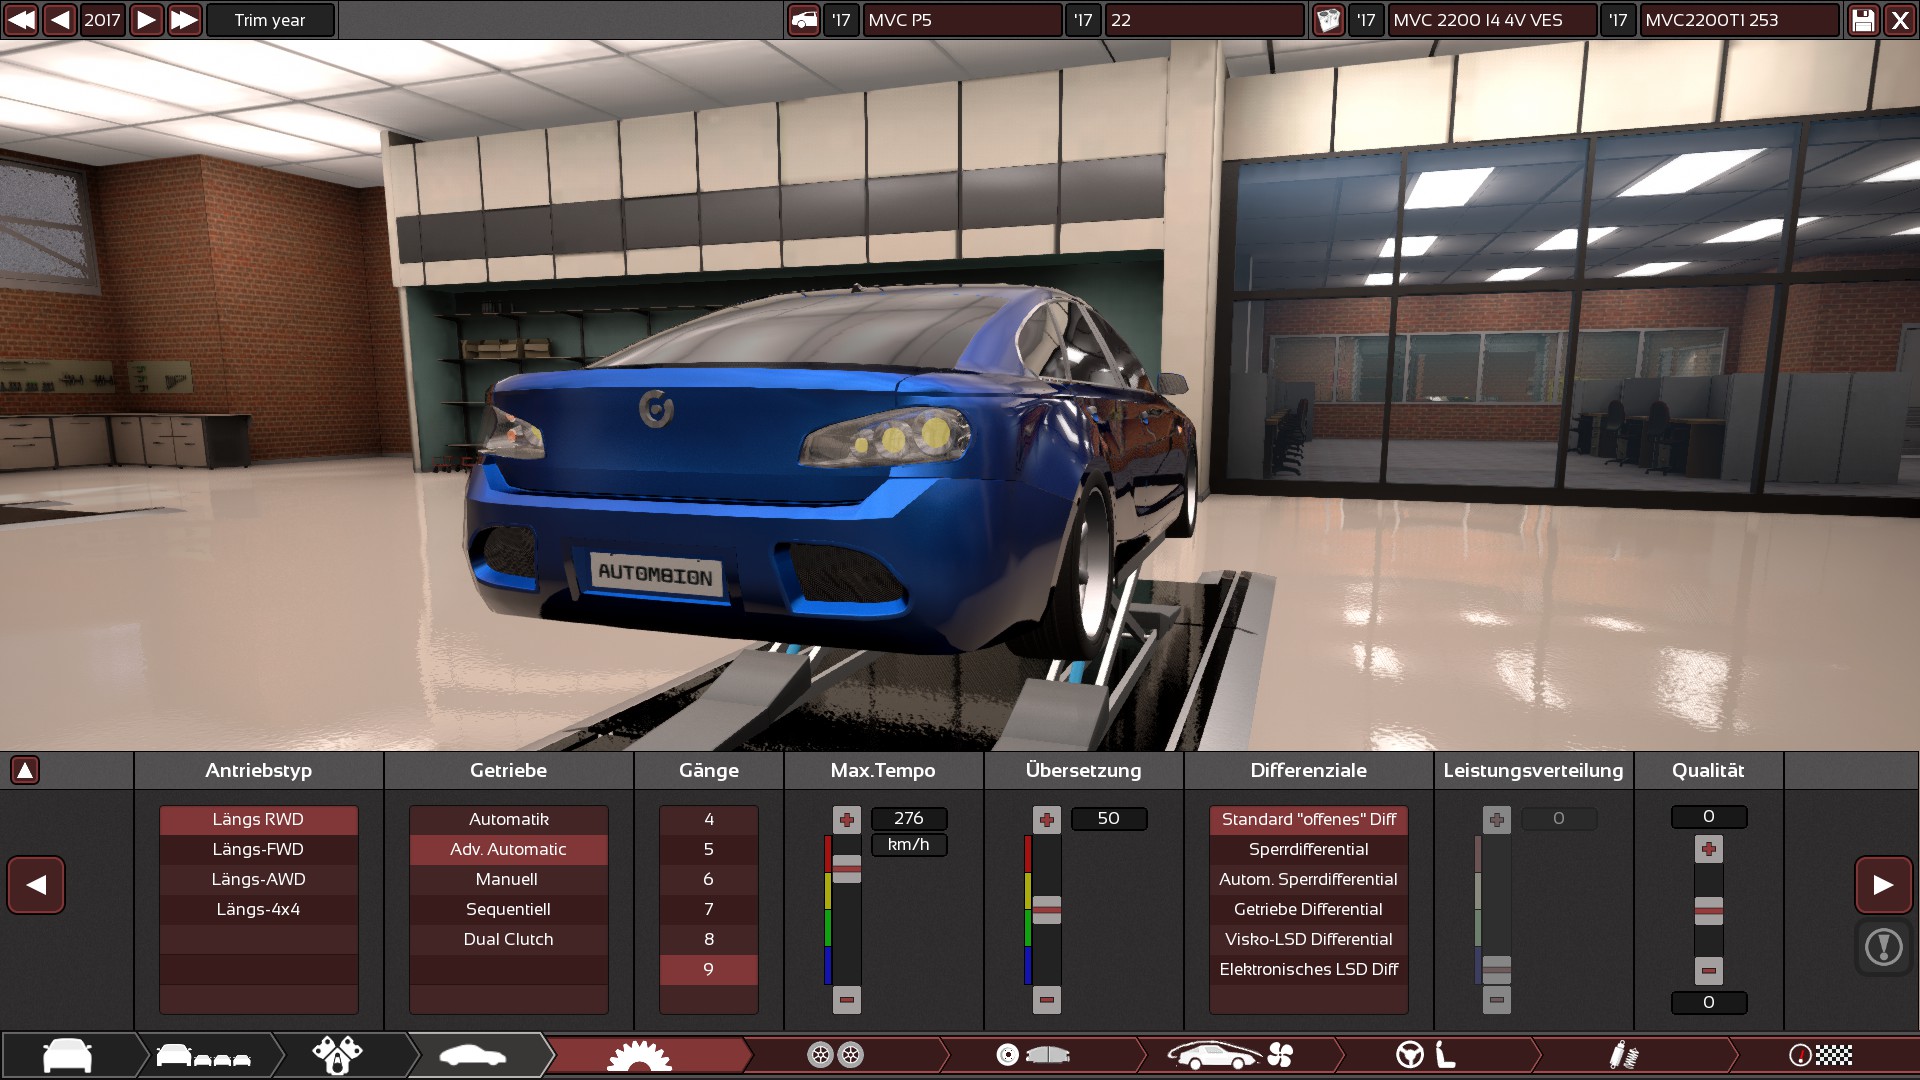Select Automatik gearbox
The width and height of the screenshot is (1920, 1080).
(508, 820)
